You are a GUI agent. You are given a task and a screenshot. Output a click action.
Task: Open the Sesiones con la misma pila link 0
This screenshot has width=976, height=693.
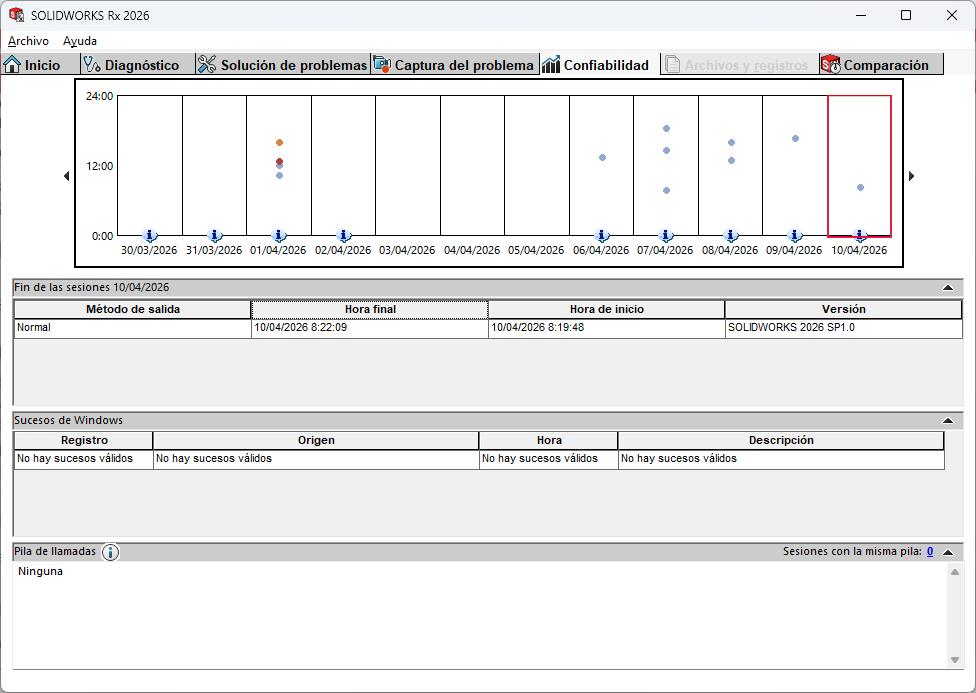point(930,551)
